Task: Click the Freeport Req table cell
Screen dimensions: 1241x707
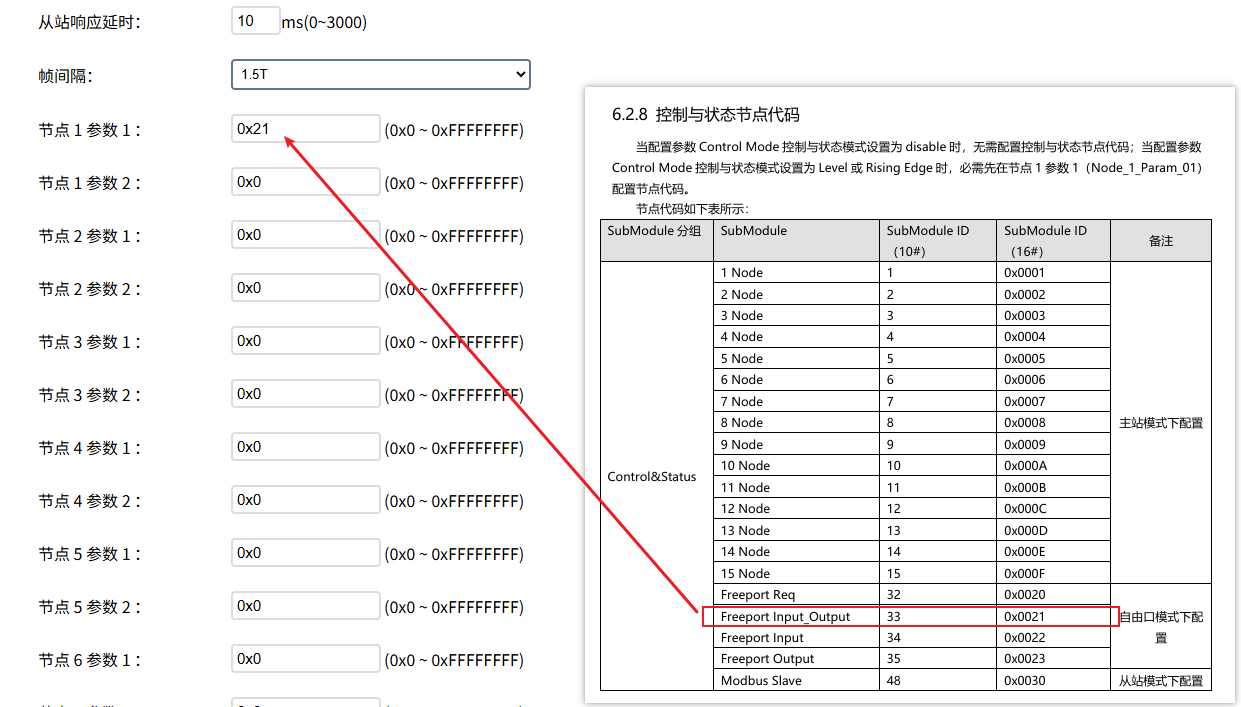Action: 758,595
